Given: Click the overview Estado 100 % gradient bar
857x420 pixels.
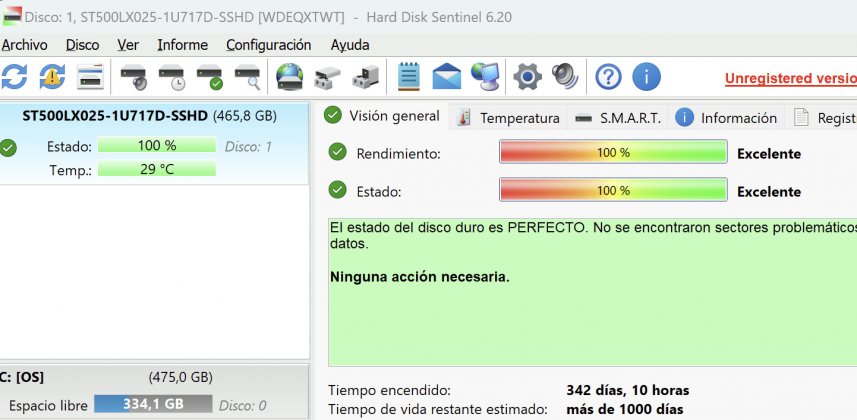Looking at the screenshot, I should [613, 190].
